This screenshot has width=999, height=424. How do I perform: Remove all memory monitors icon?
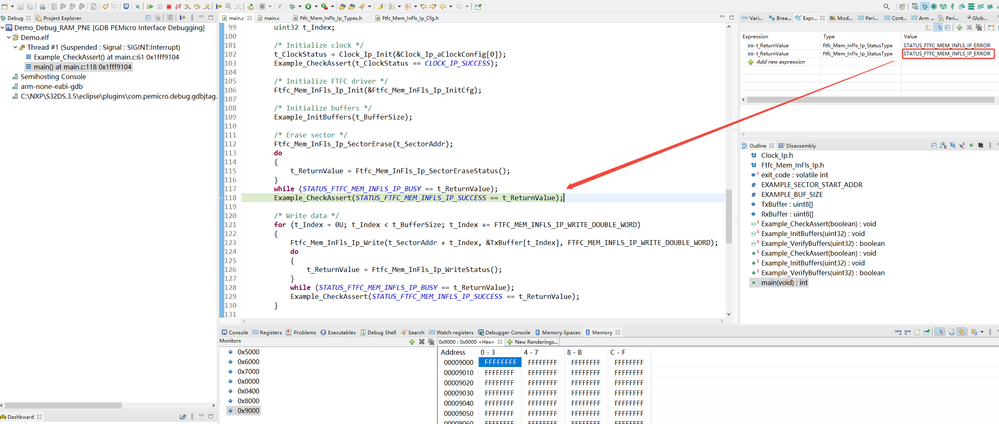(431, 342)
